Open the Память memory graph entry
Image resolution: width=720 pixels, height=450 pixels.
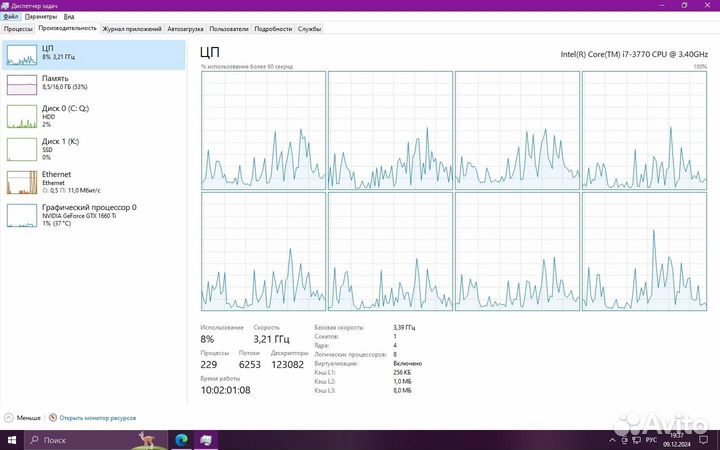[94, 85]
